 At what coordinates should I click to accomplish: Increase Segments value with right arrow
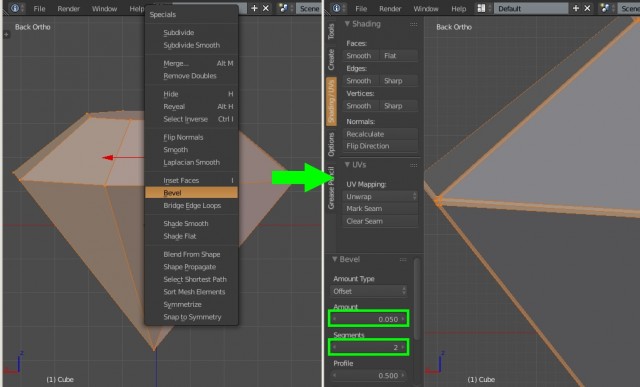pos(403,347)
